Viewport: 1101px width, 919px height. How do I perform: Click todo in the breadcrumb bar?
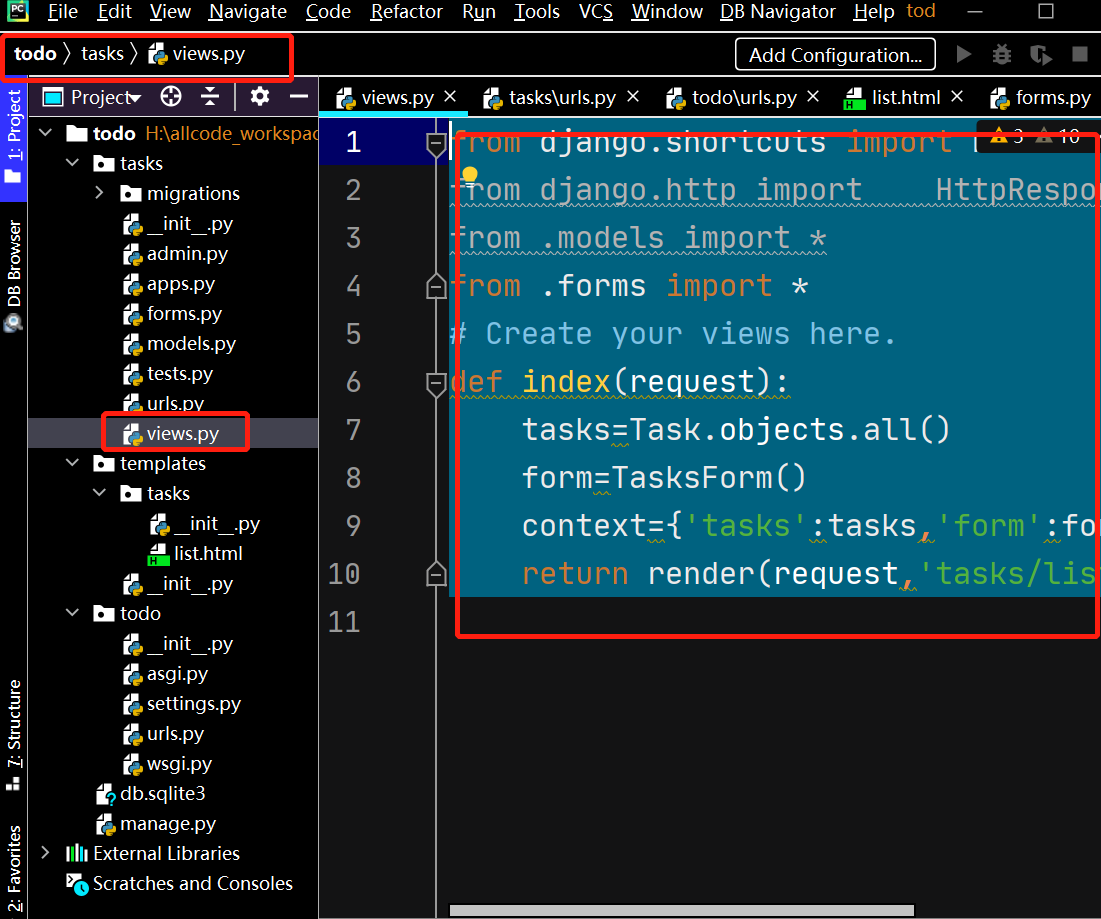tap(35, 53)
